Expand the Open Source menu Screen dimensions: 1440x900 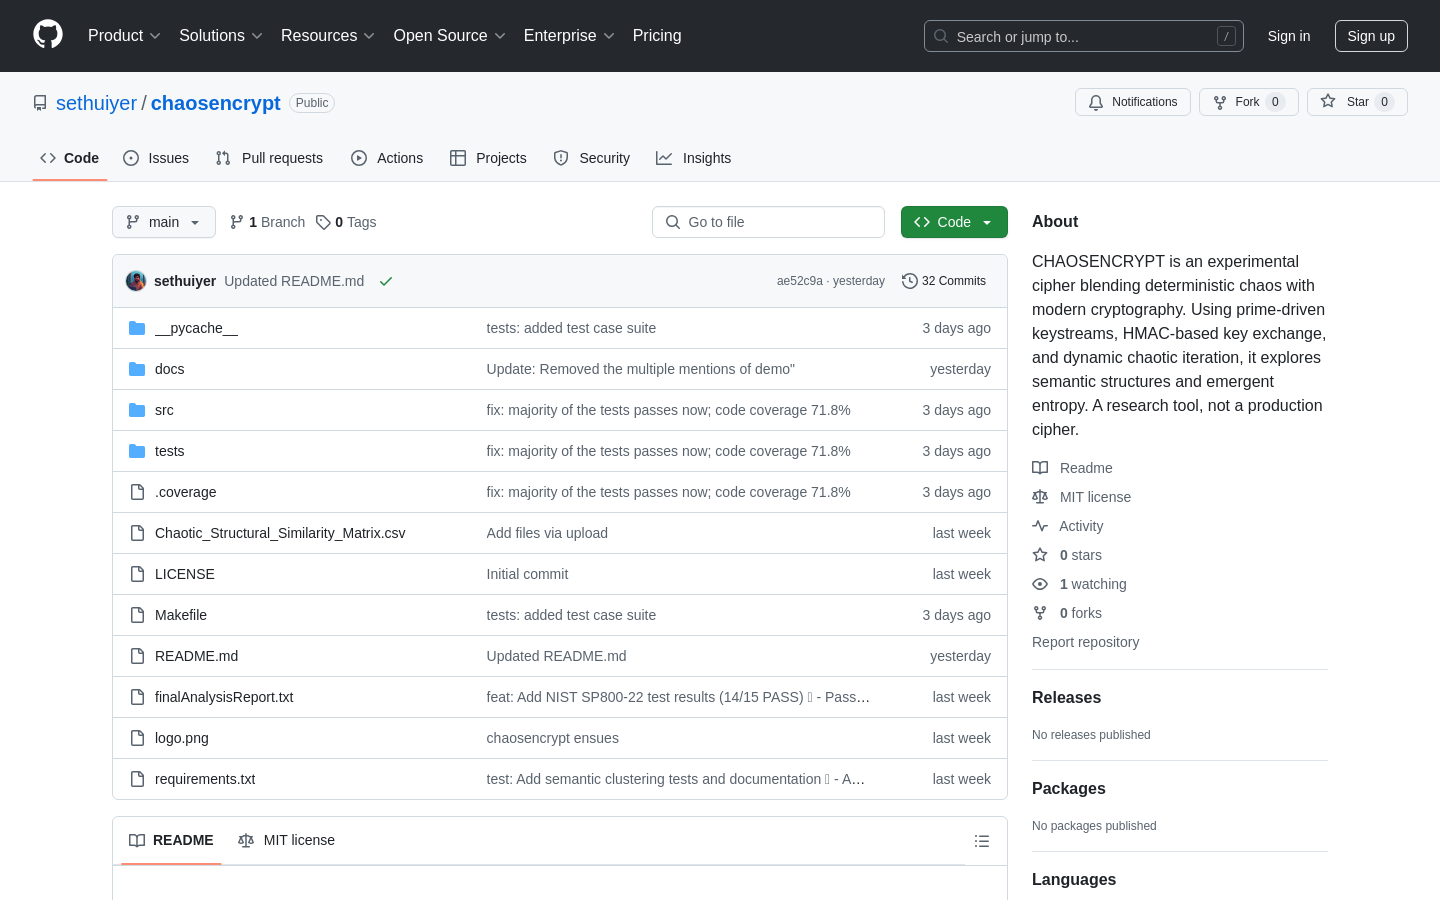449,35
